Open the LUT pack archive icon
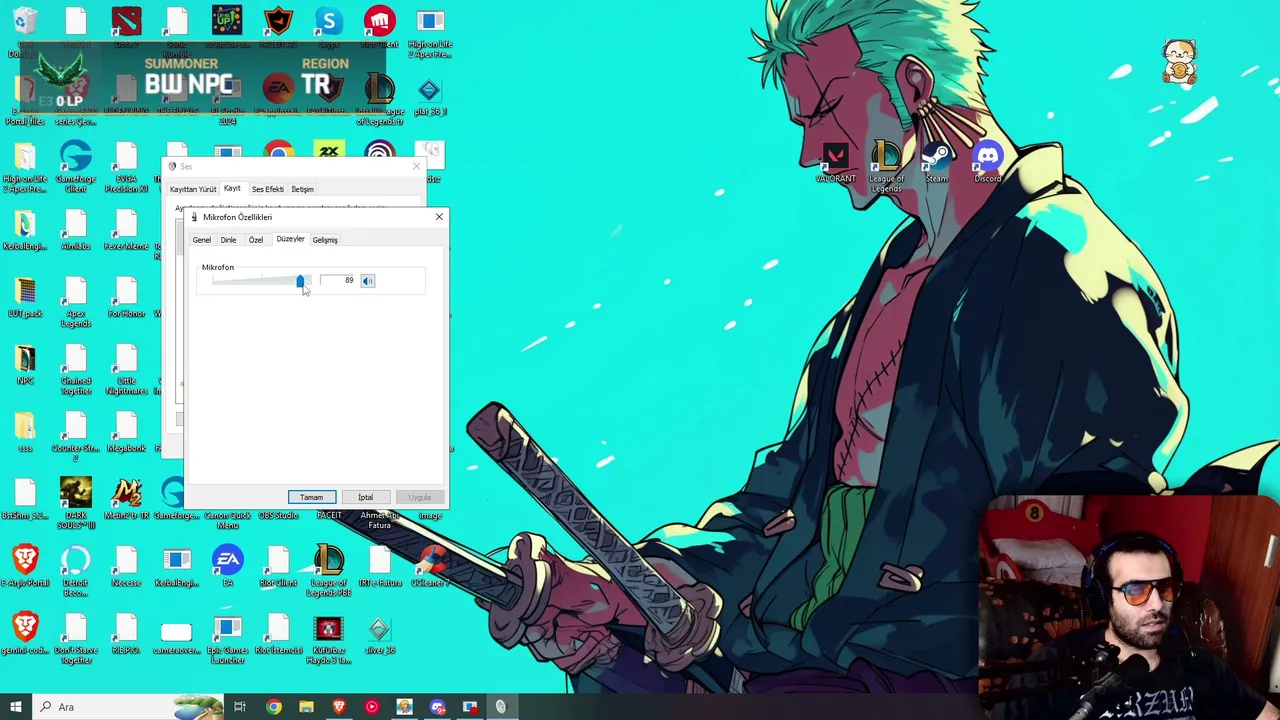Image resolution: width=1280 pixels, height=720 pixels. tap(25, 298)
